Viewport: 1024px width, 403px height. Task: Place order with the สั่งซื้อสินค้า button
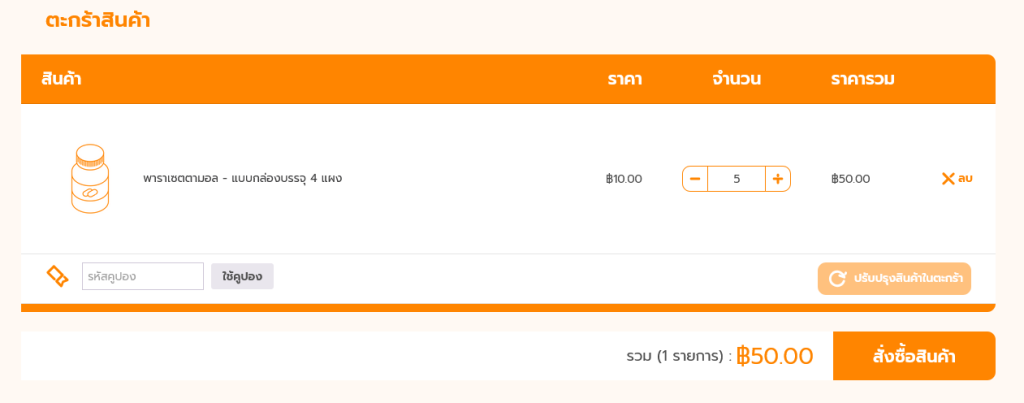(x=914, y=356)
